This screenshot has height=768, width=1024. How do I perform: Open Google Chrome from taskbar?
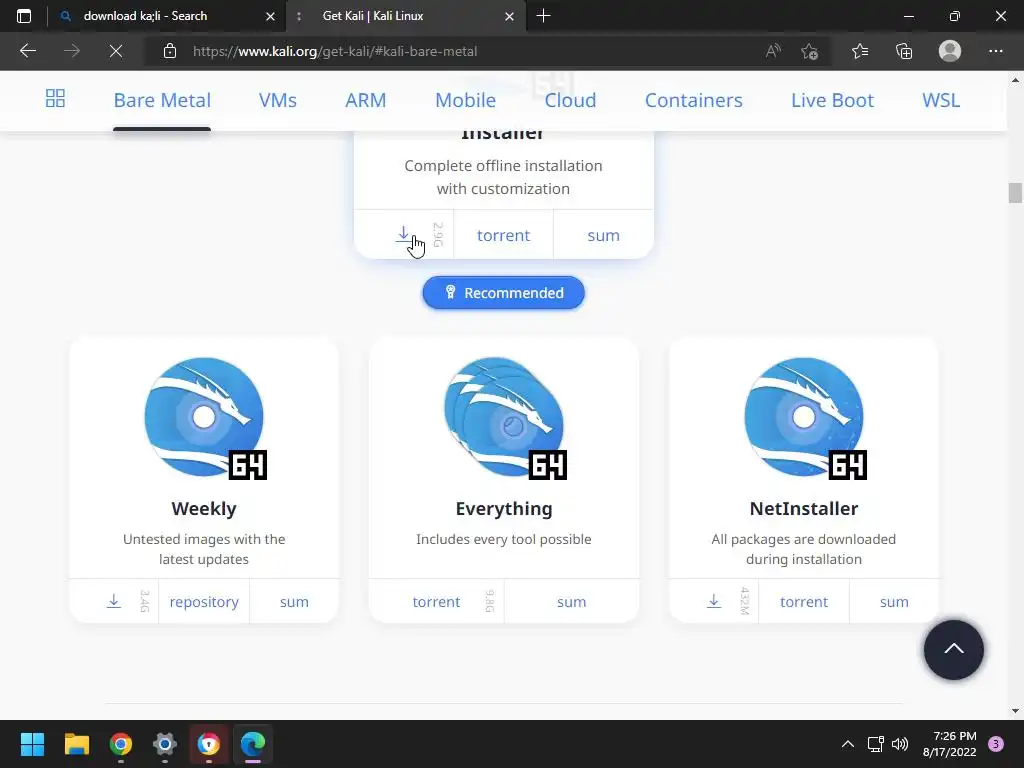pyautogui.click(x=121, y=744)
